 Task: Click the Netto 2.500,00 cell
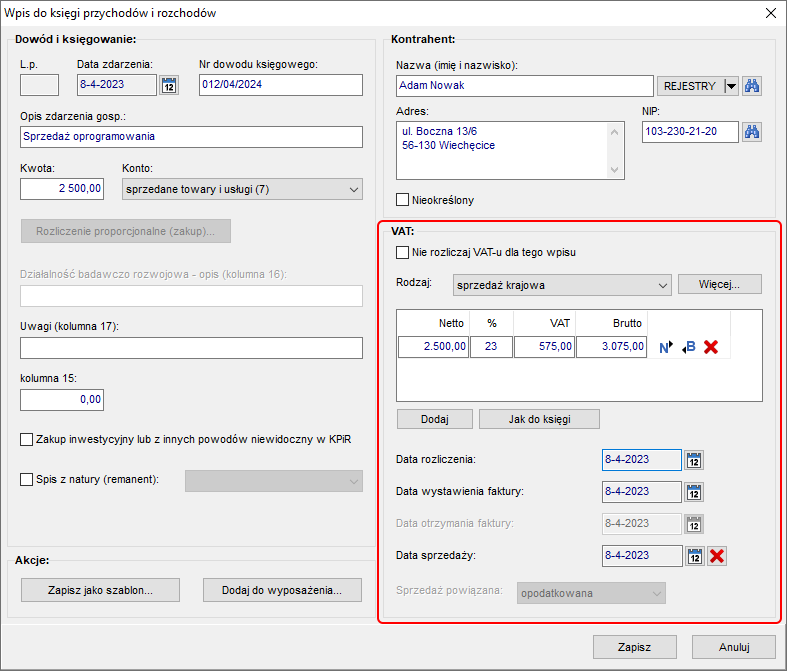click(434, 347)
